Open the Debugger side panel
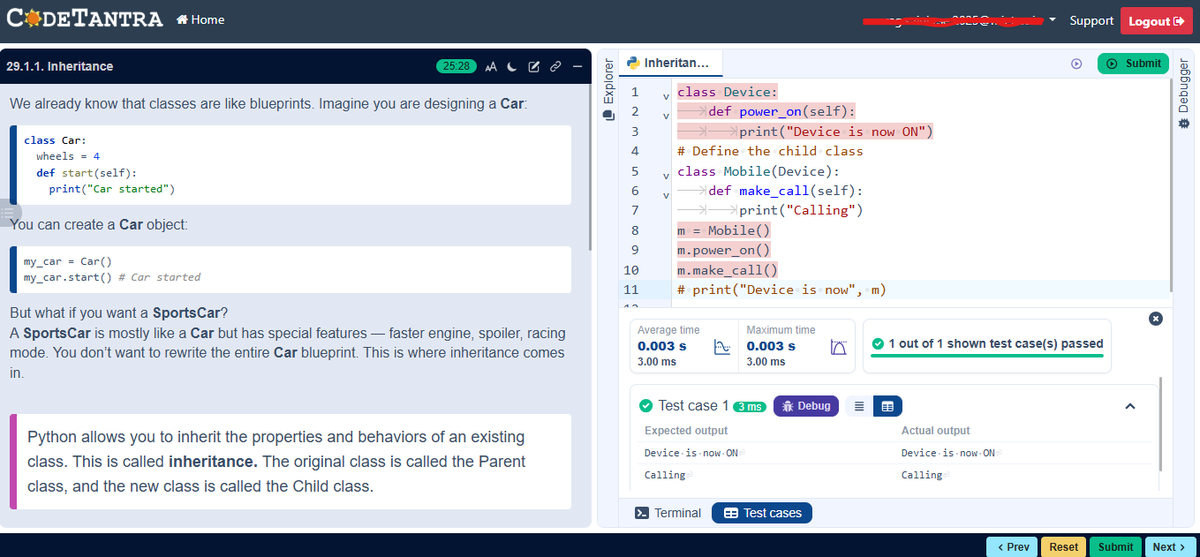 [x=1186, y=93]
